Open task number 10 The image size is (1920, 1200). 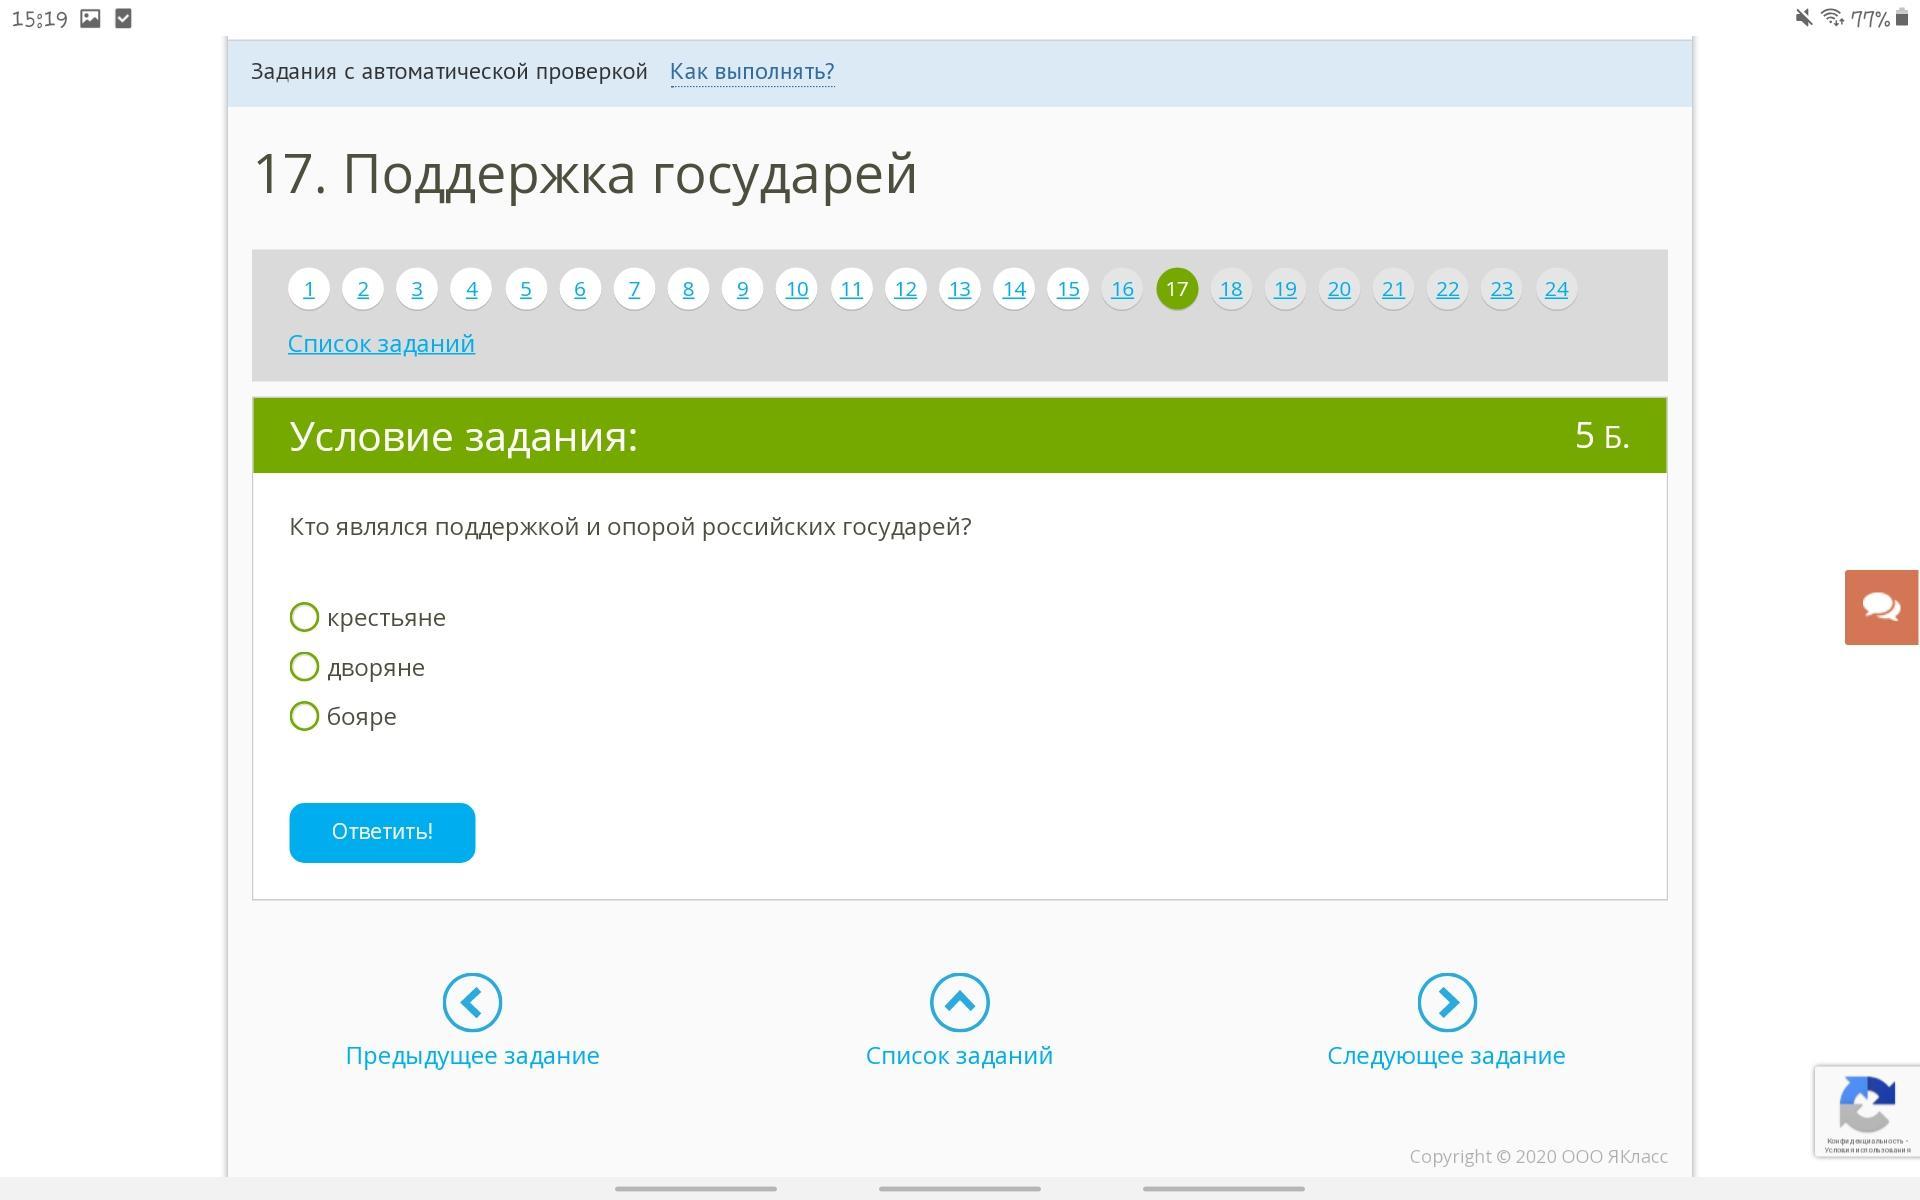pos(797,289)
